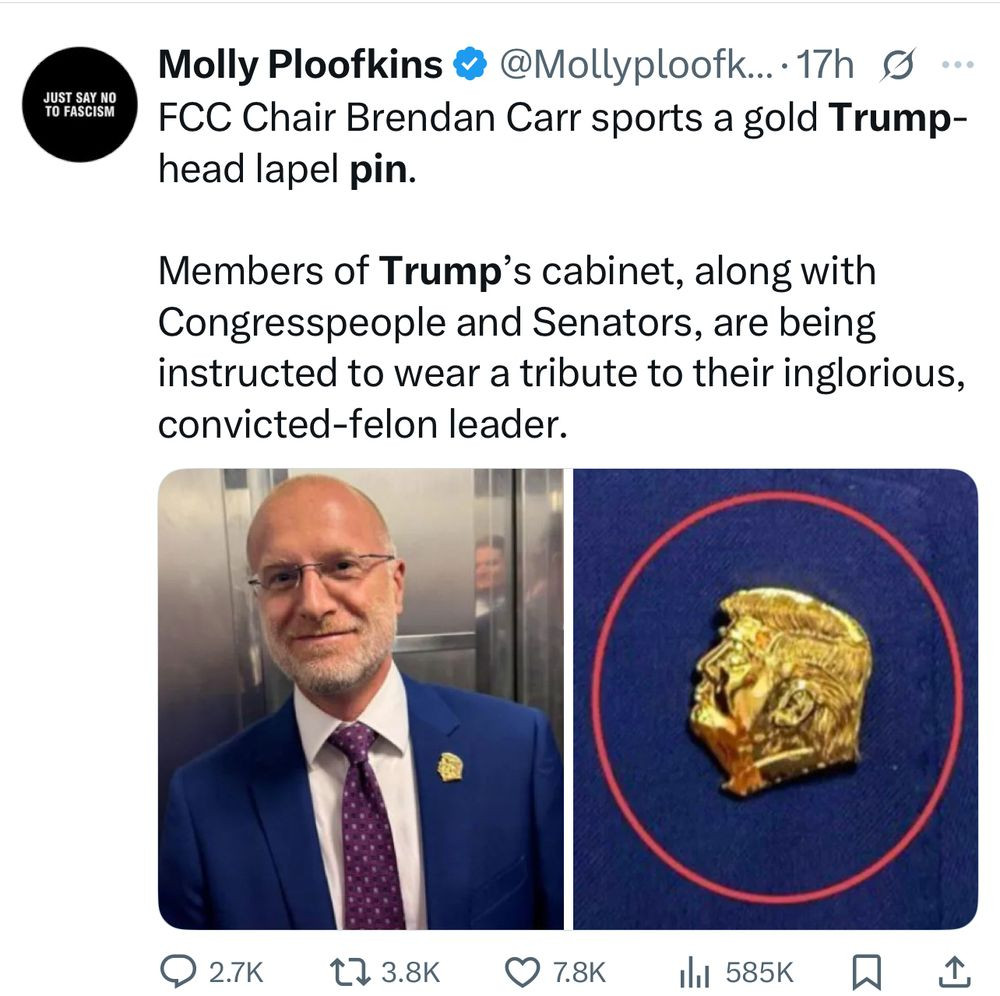Click the Grok slashed-circle icon
This screenshot has height=996, width=1000.
[x=898, y=64]
